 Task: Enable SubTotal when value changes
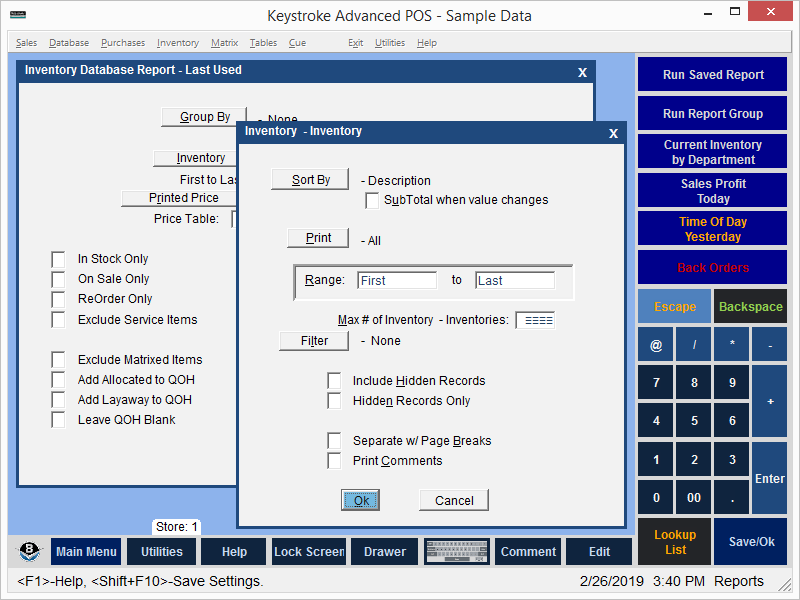coord(373,200)
